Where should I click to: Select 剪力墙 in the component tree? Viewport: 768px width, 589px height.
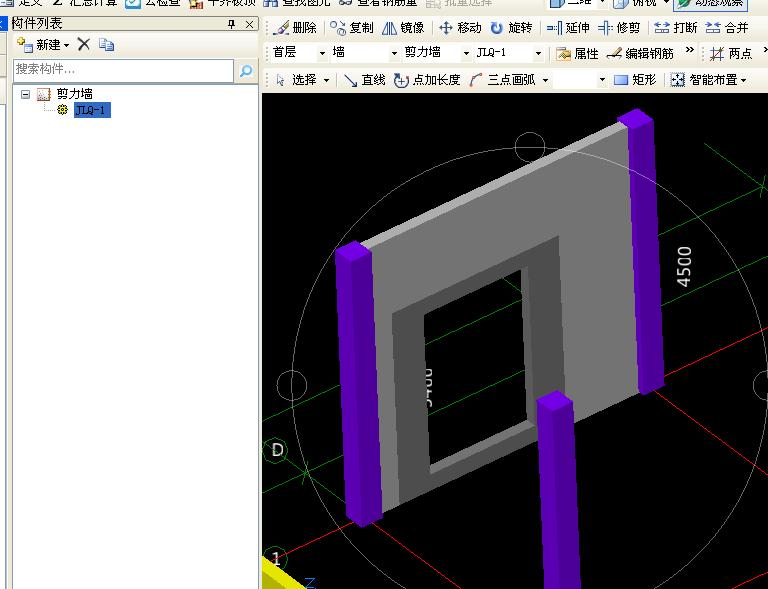tap(74, 94)
